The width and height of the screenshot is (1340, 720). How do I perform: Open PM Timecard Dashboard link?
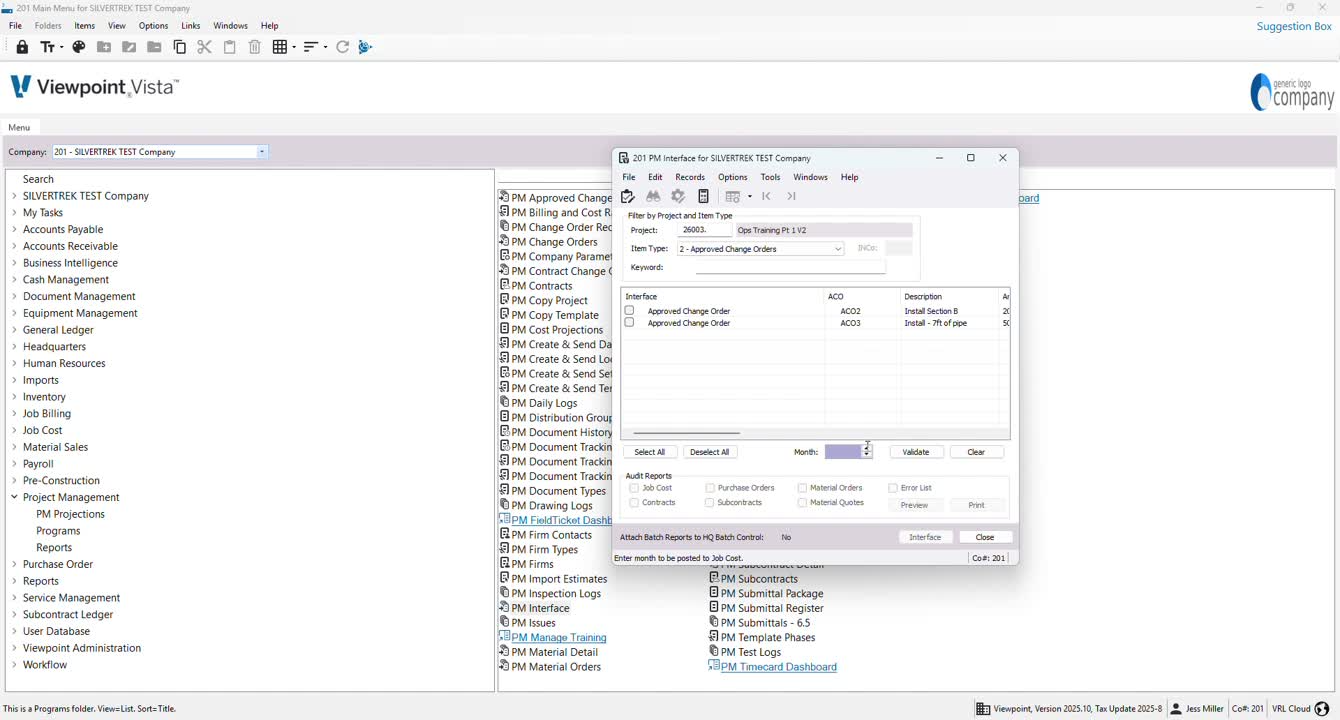[x=779, y=667]
